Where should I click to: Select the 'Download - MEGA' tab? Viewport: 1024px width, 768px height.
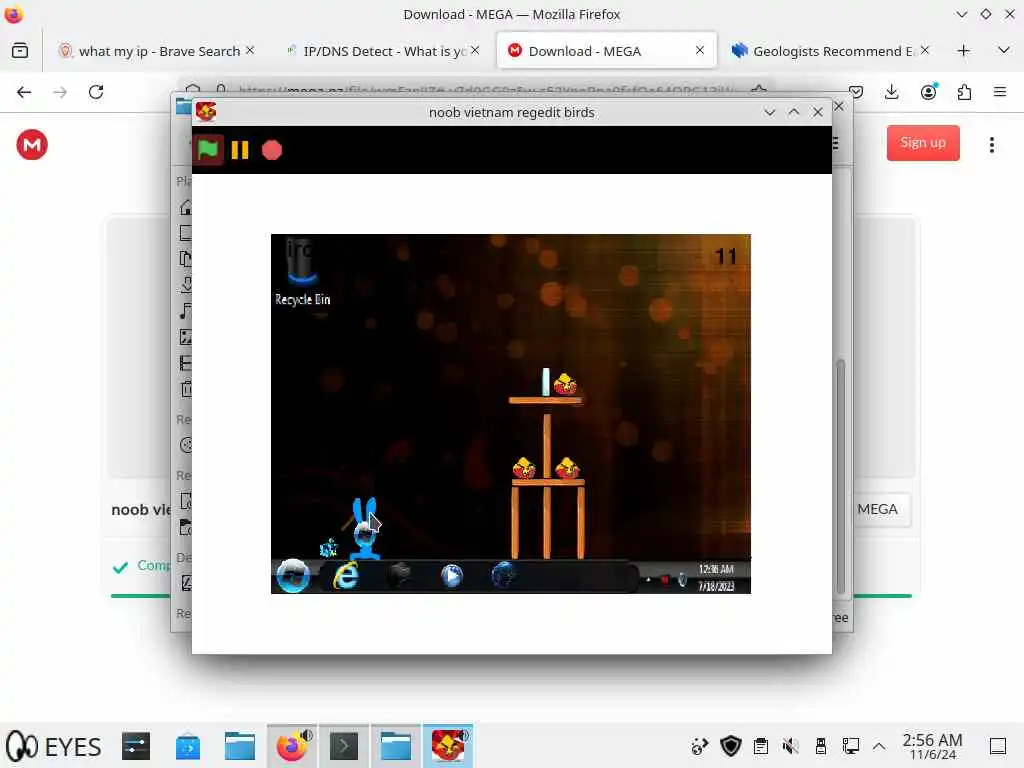click(x=607, y=51)
